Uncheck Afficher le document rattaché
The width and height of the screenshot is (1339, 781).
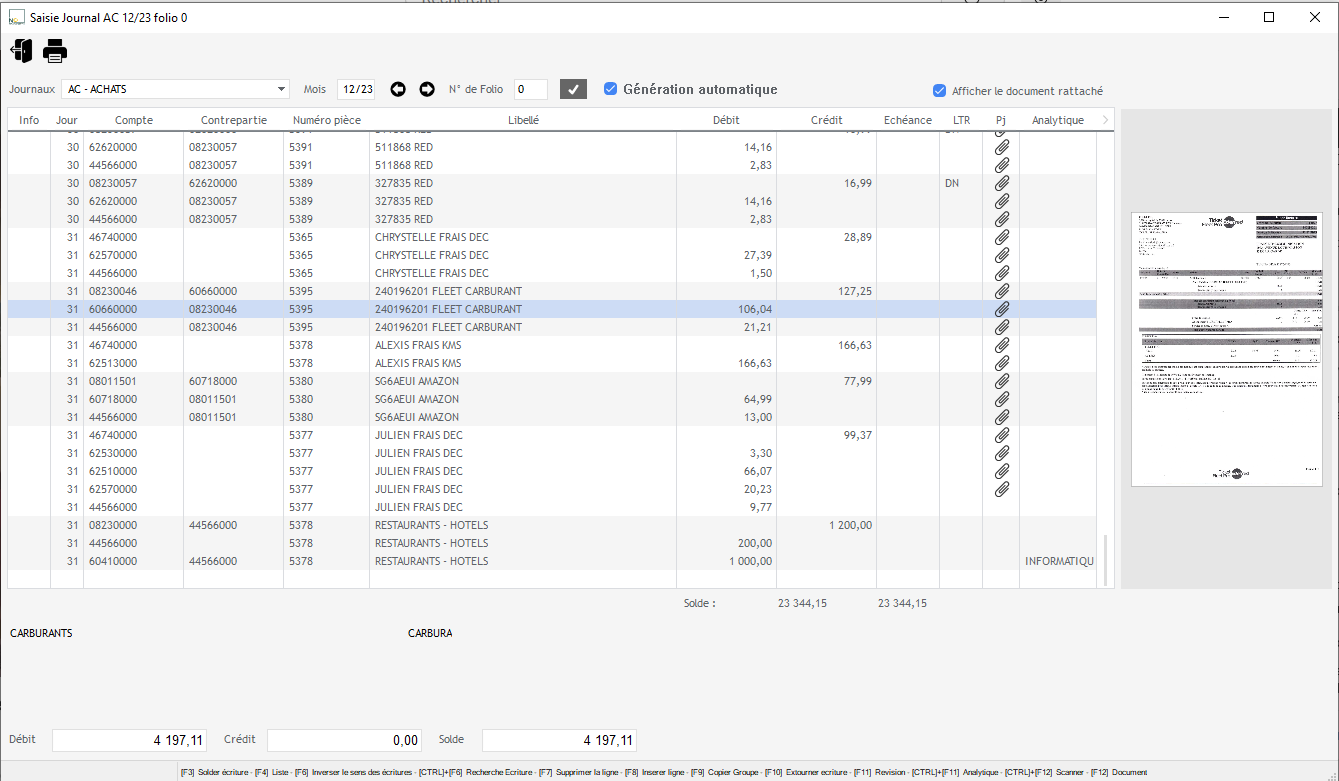point(939,91)
